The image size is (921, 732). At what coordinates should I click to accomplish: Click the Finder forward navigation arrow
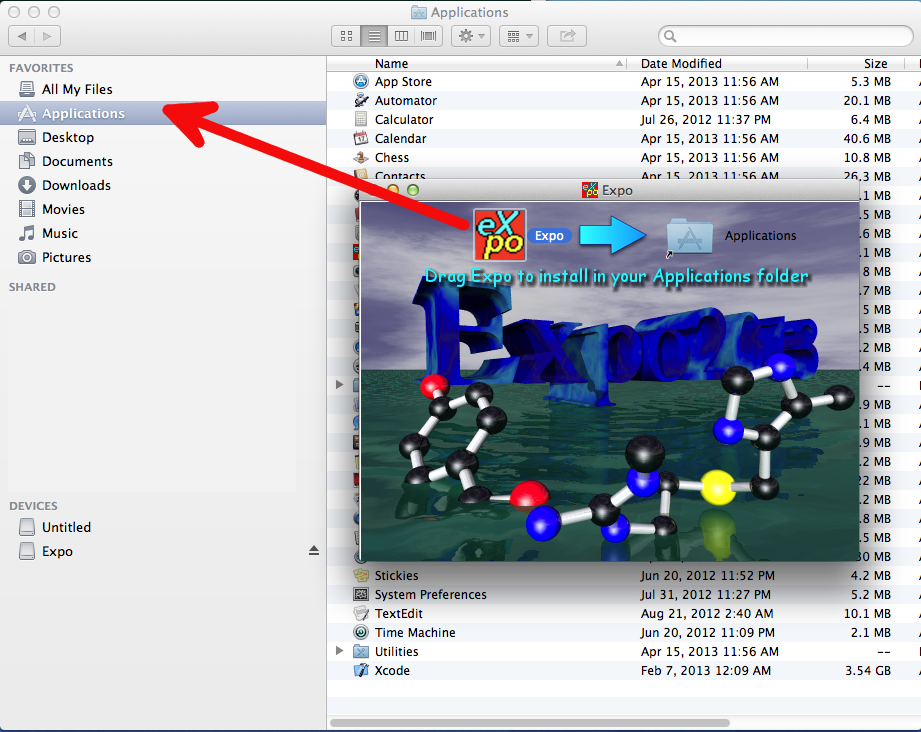pyautogui.click(x=48, y=36)
